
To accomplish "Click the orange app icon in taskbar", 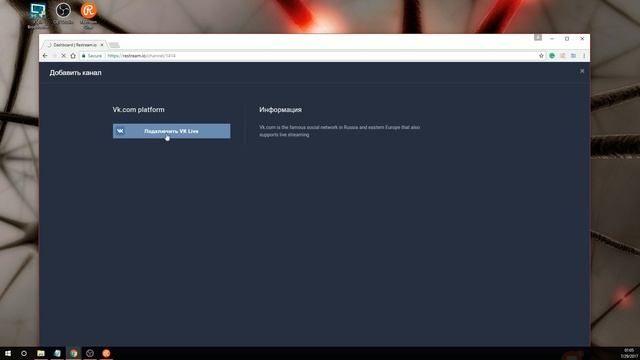I will click(x=106, y=353).
